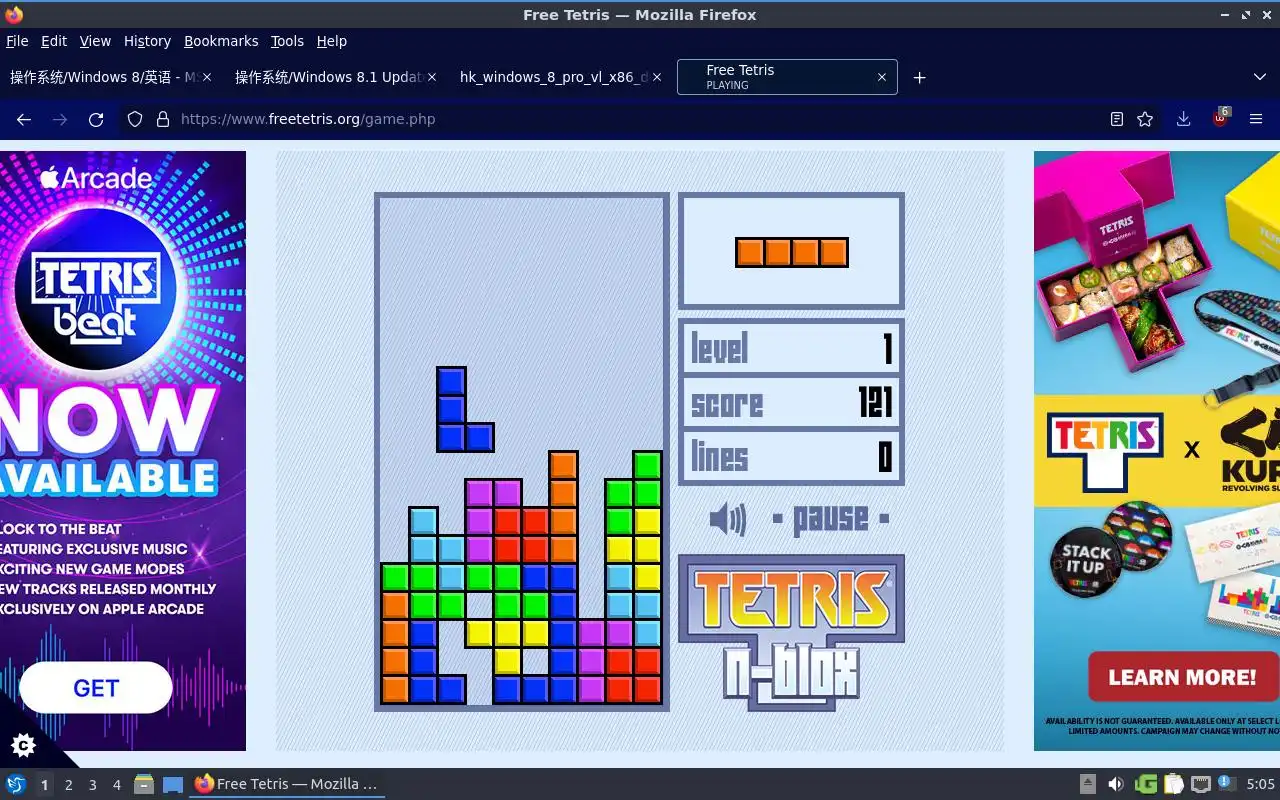Screen dimensions: 1280x800
Task: Select Free Tetris Firefox taskbar entry
Action: pos(287,785)
